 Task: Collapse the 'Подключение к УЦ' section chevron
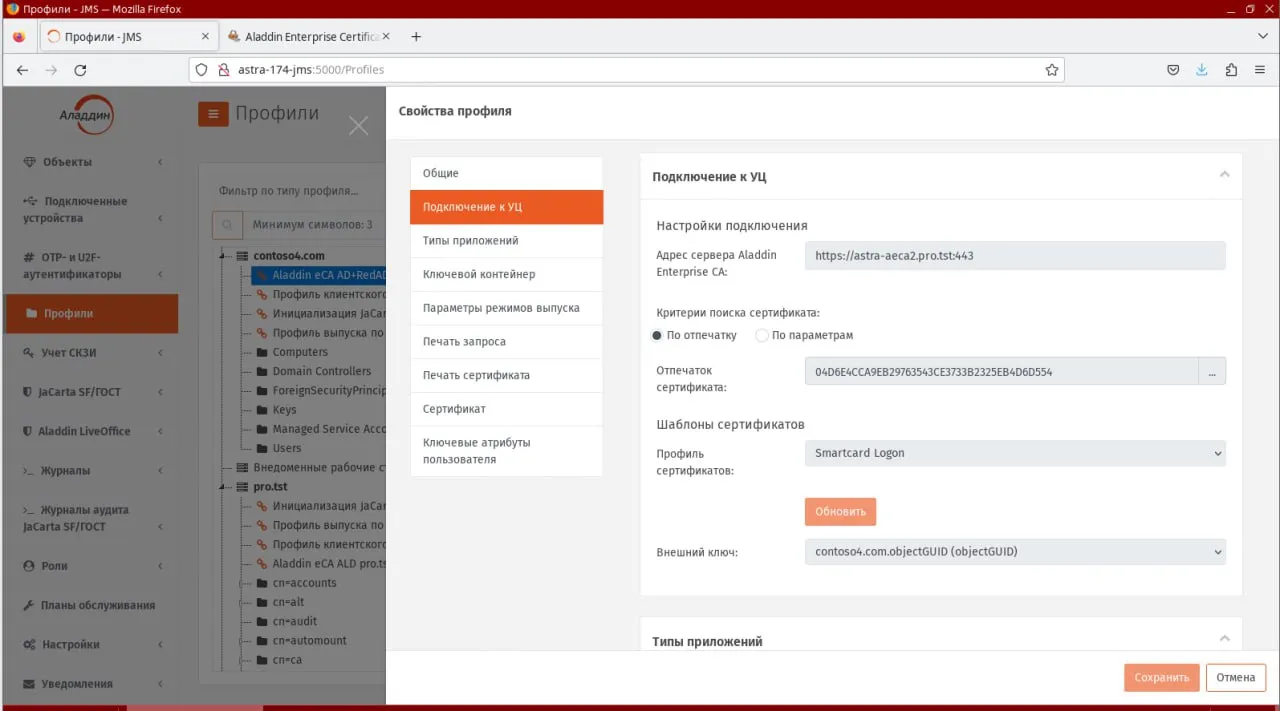(x=1224, y=175)
